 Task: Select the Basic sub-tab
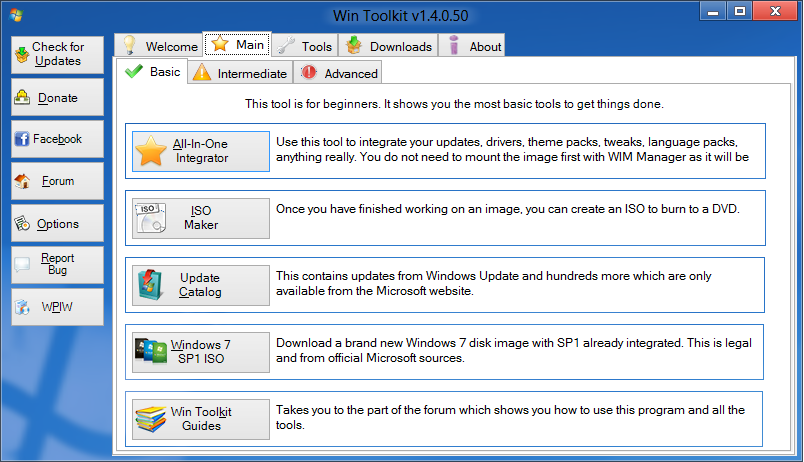click(152, 71)
